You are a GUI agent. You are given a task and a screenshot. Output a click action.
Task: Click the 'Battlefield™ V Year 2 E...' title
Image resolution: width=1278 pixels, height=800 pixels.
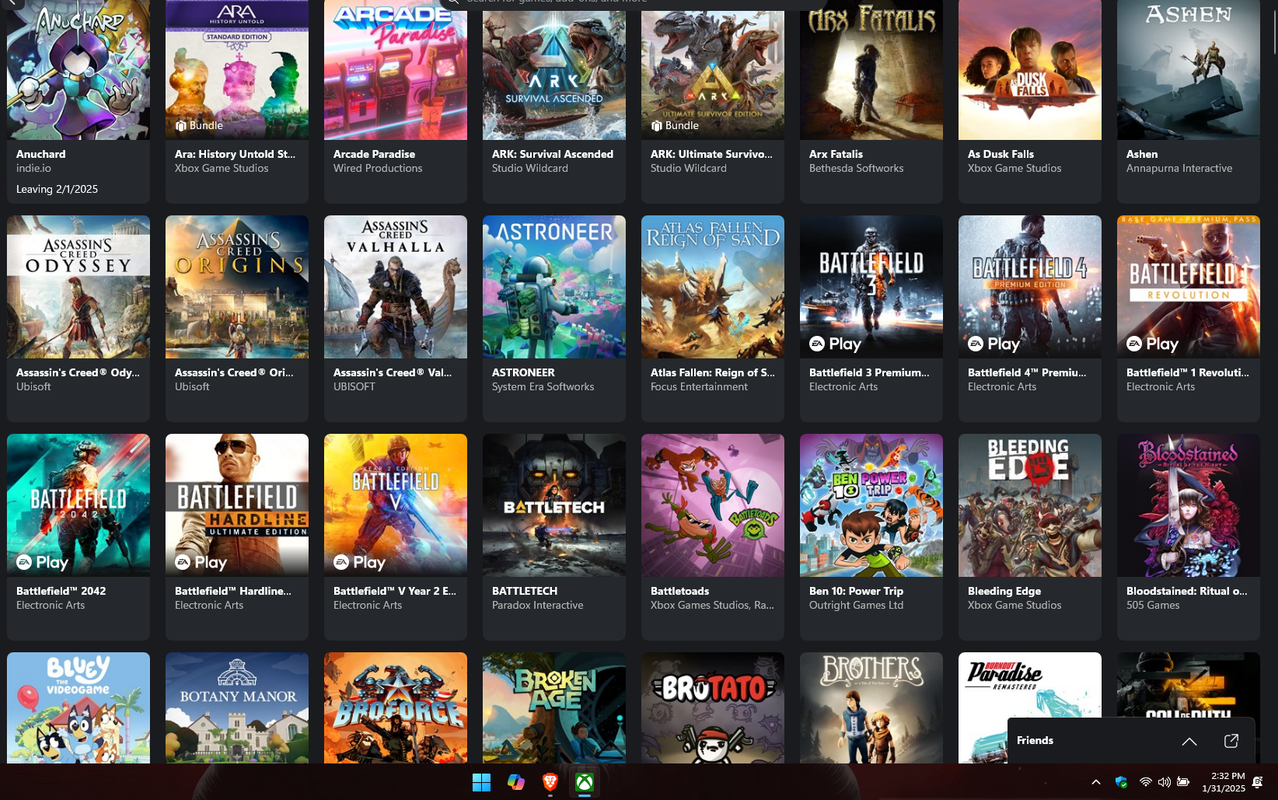point(394,591)
